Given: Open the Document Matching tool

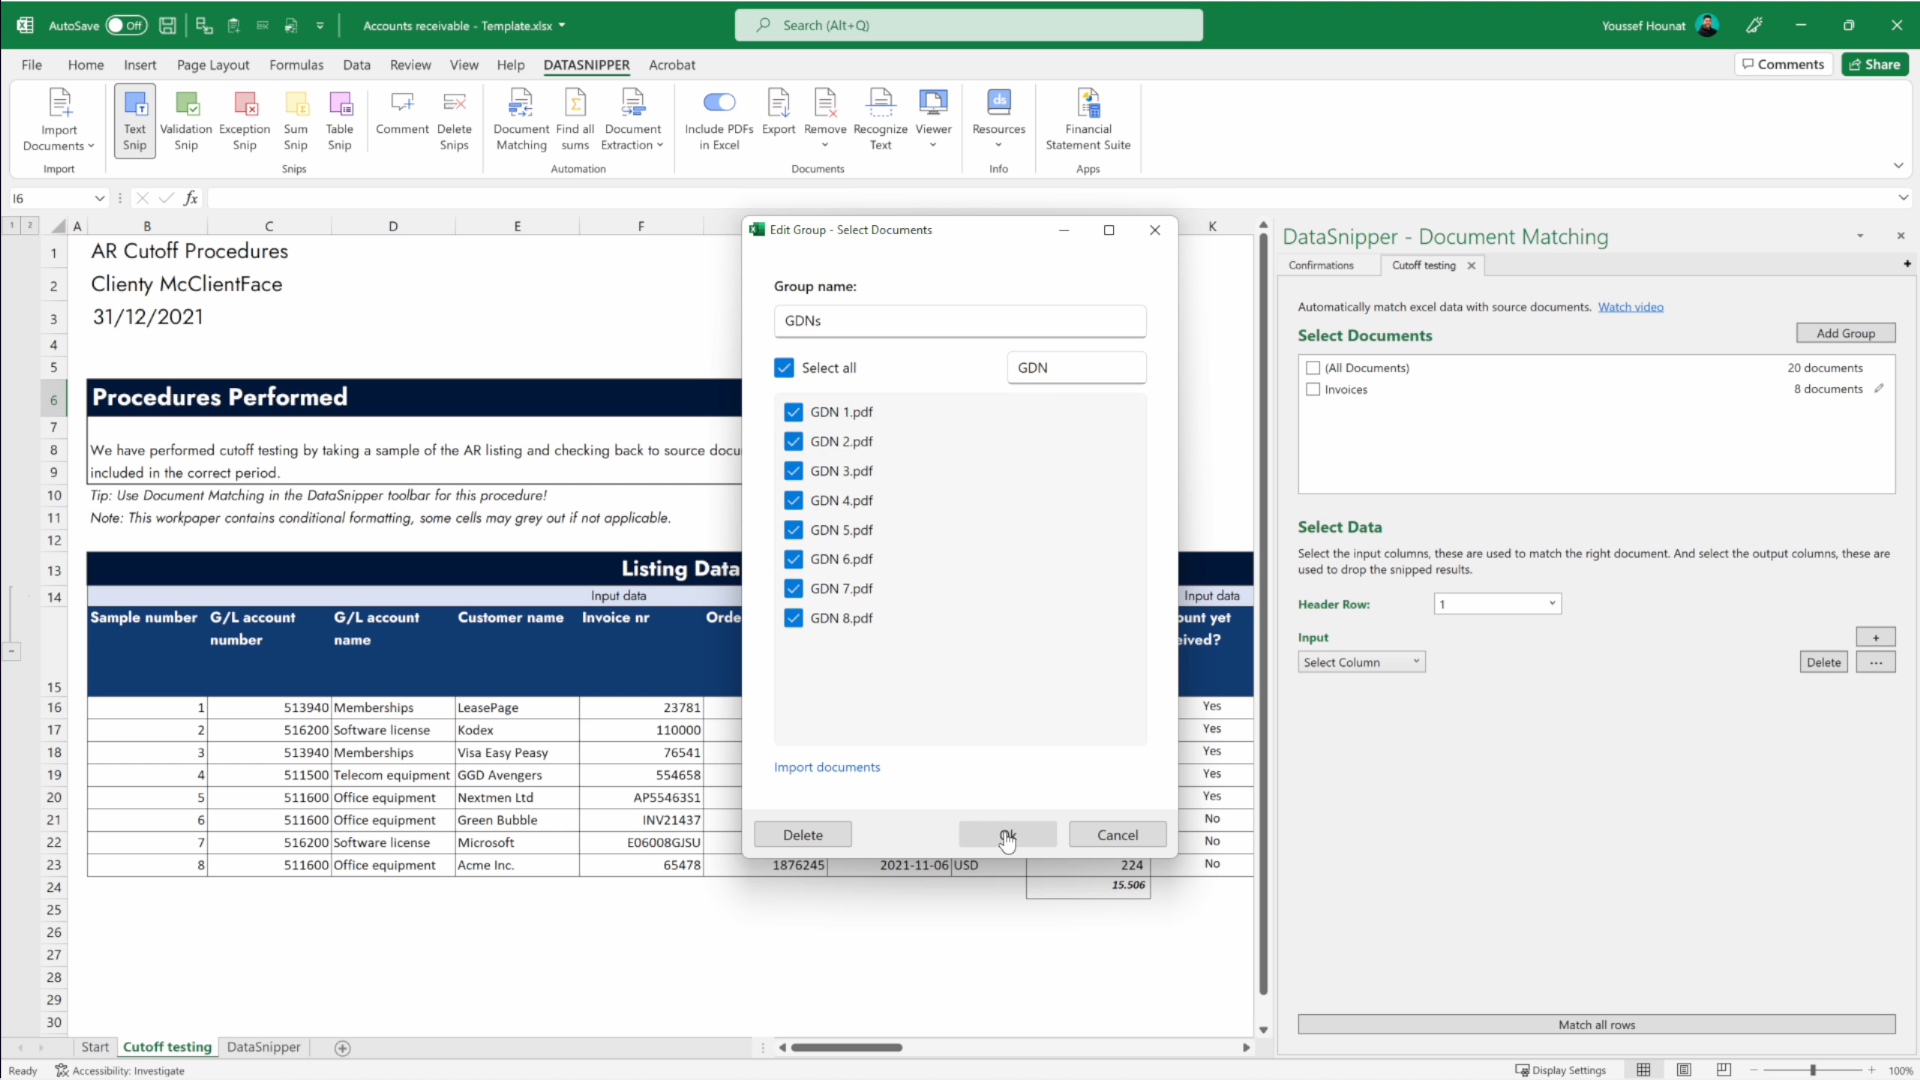Looking at the screenshot, I should point(520,118).
